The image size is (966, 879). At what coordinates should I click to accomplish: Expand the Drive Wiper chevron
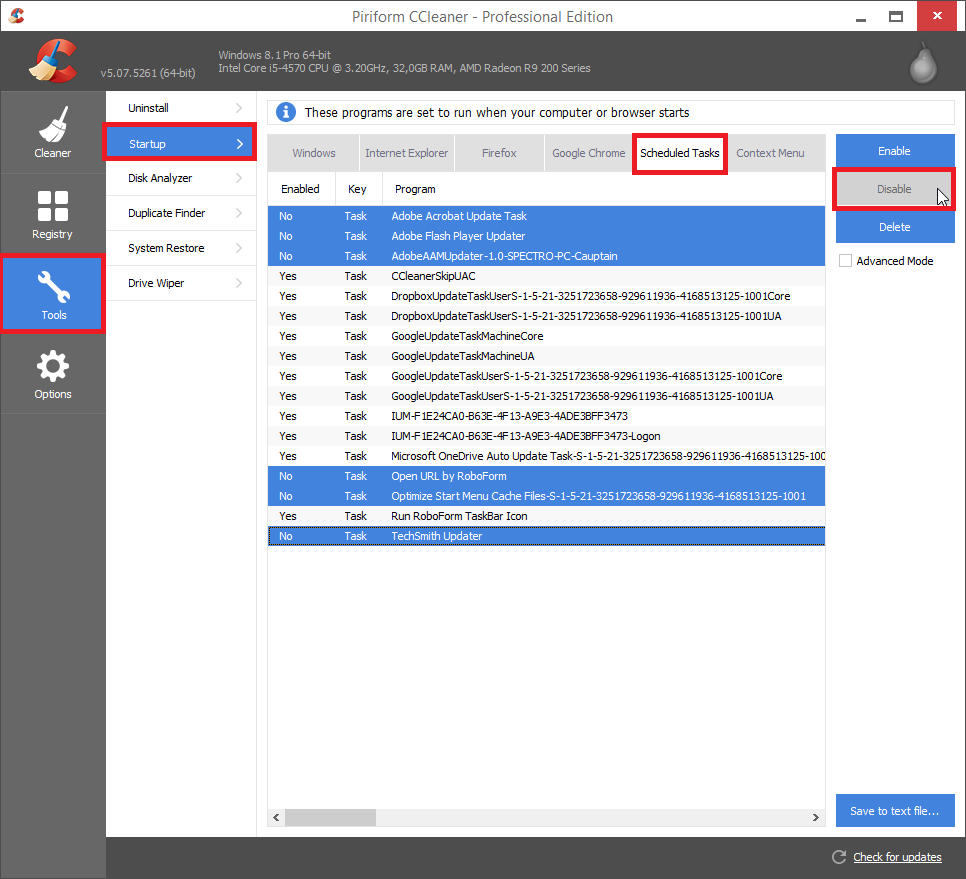tap(239, 283)
